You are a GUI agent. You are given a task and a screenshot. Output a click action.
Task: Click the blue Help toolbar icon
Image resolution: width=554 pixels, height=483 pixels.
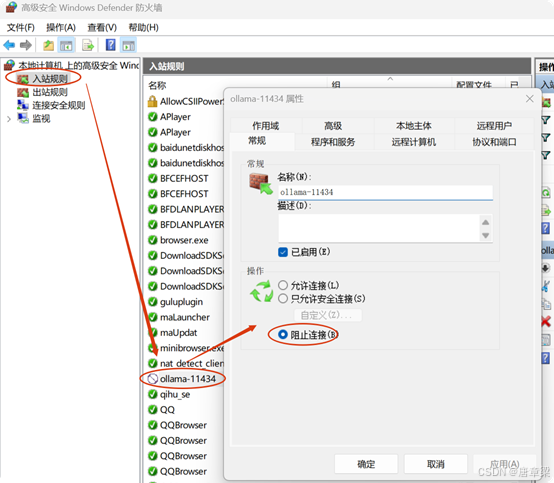[111, 45]
